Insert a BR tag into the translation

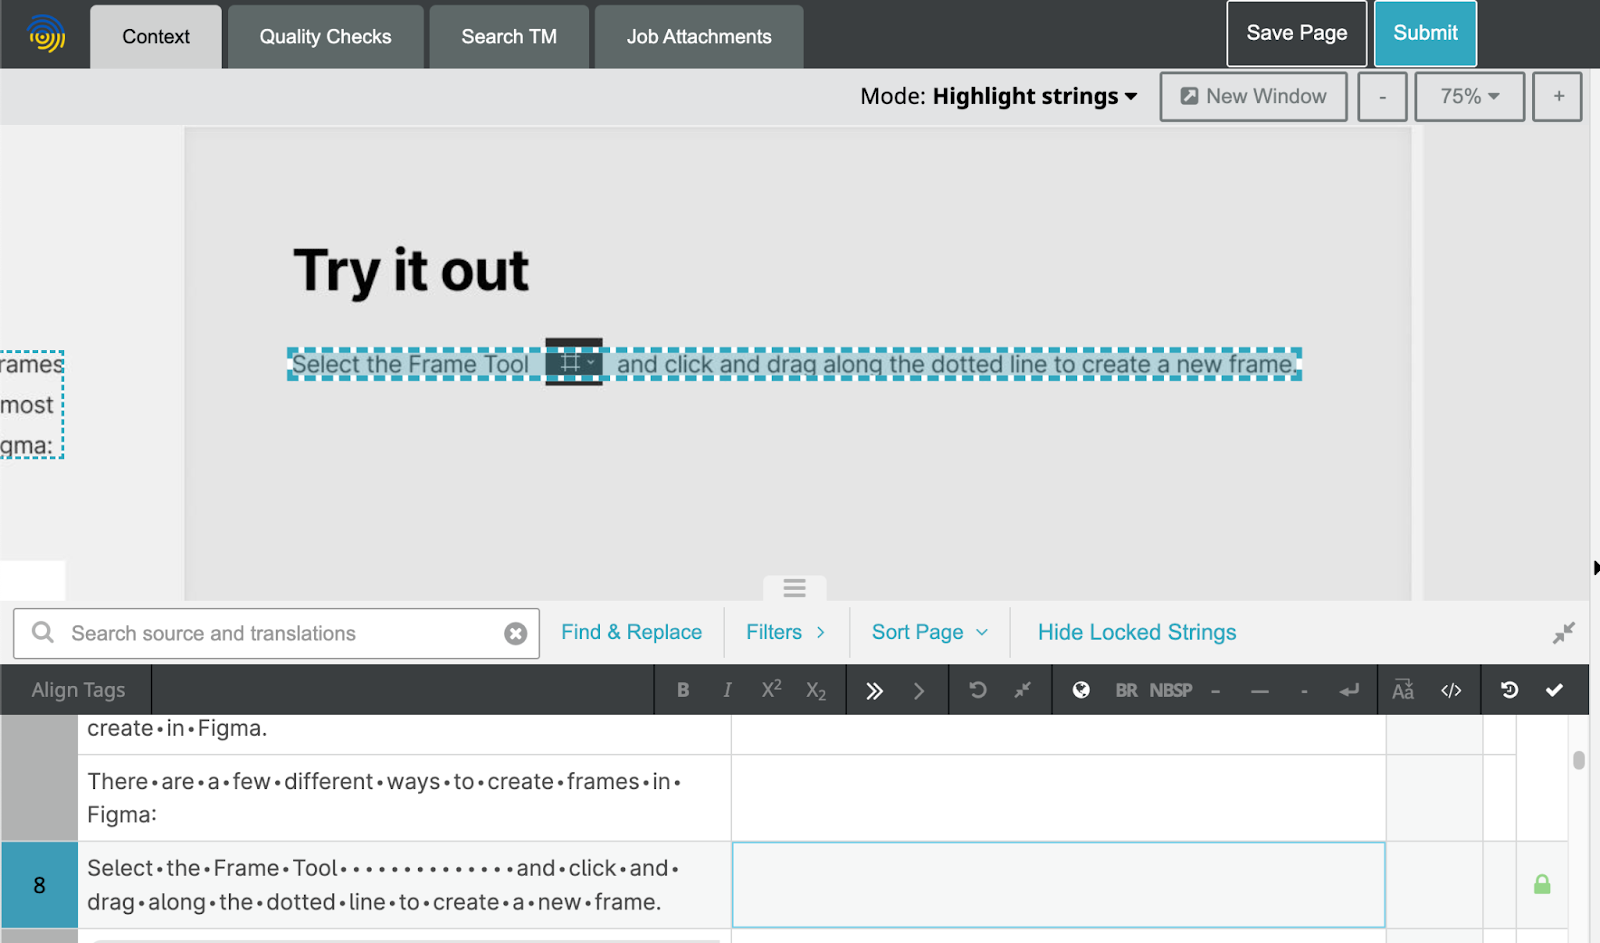point(1126,690)
